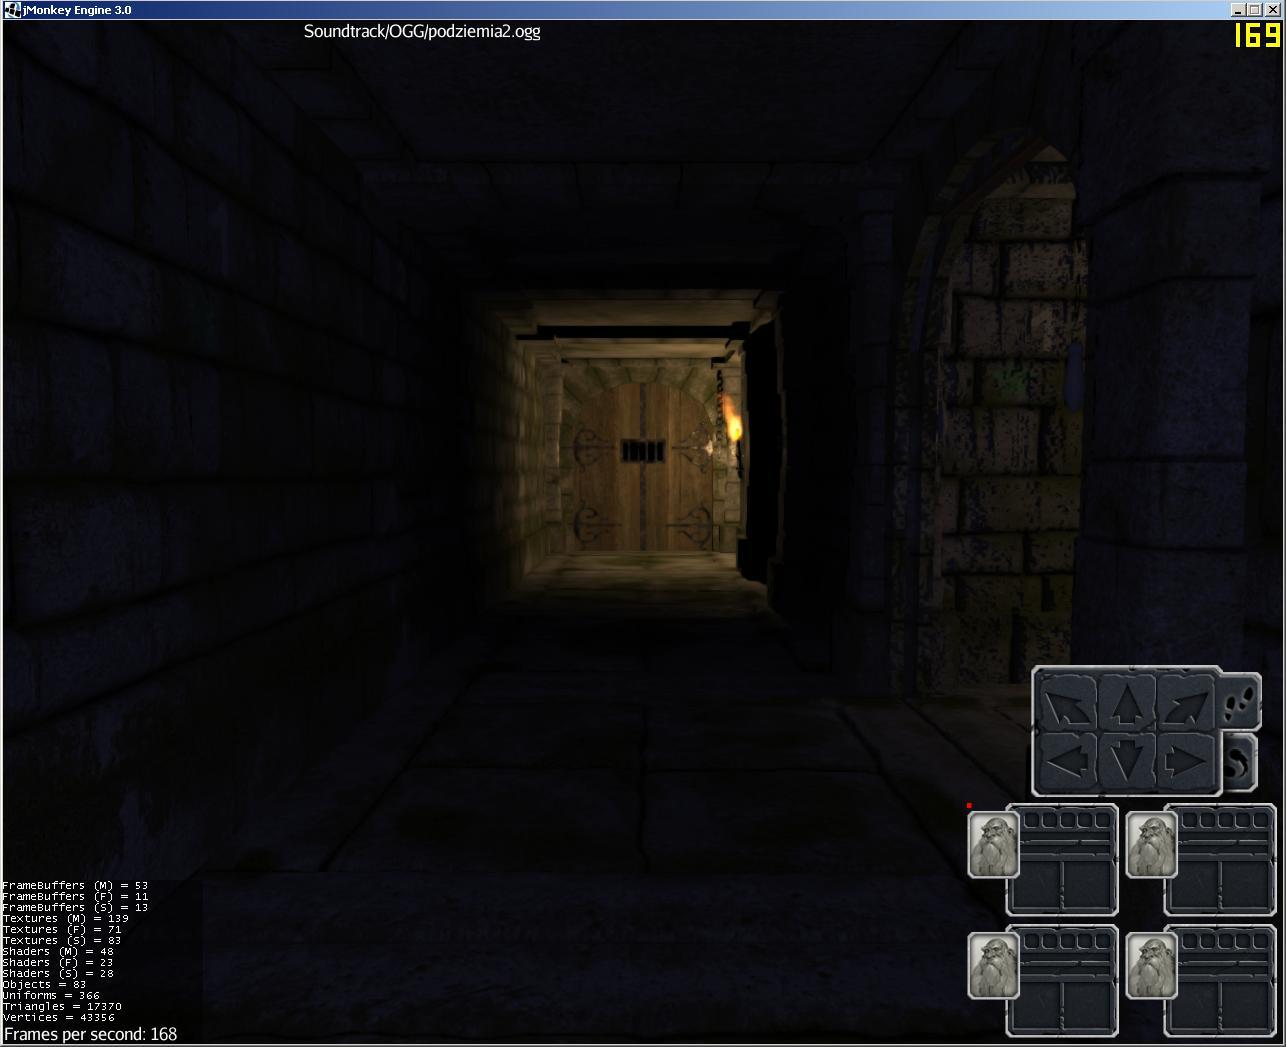This screenshot has height=1047, width=1286.
Task: Click the turn-right diagonal arrow movement button
Action: [x=1186, y=704]
